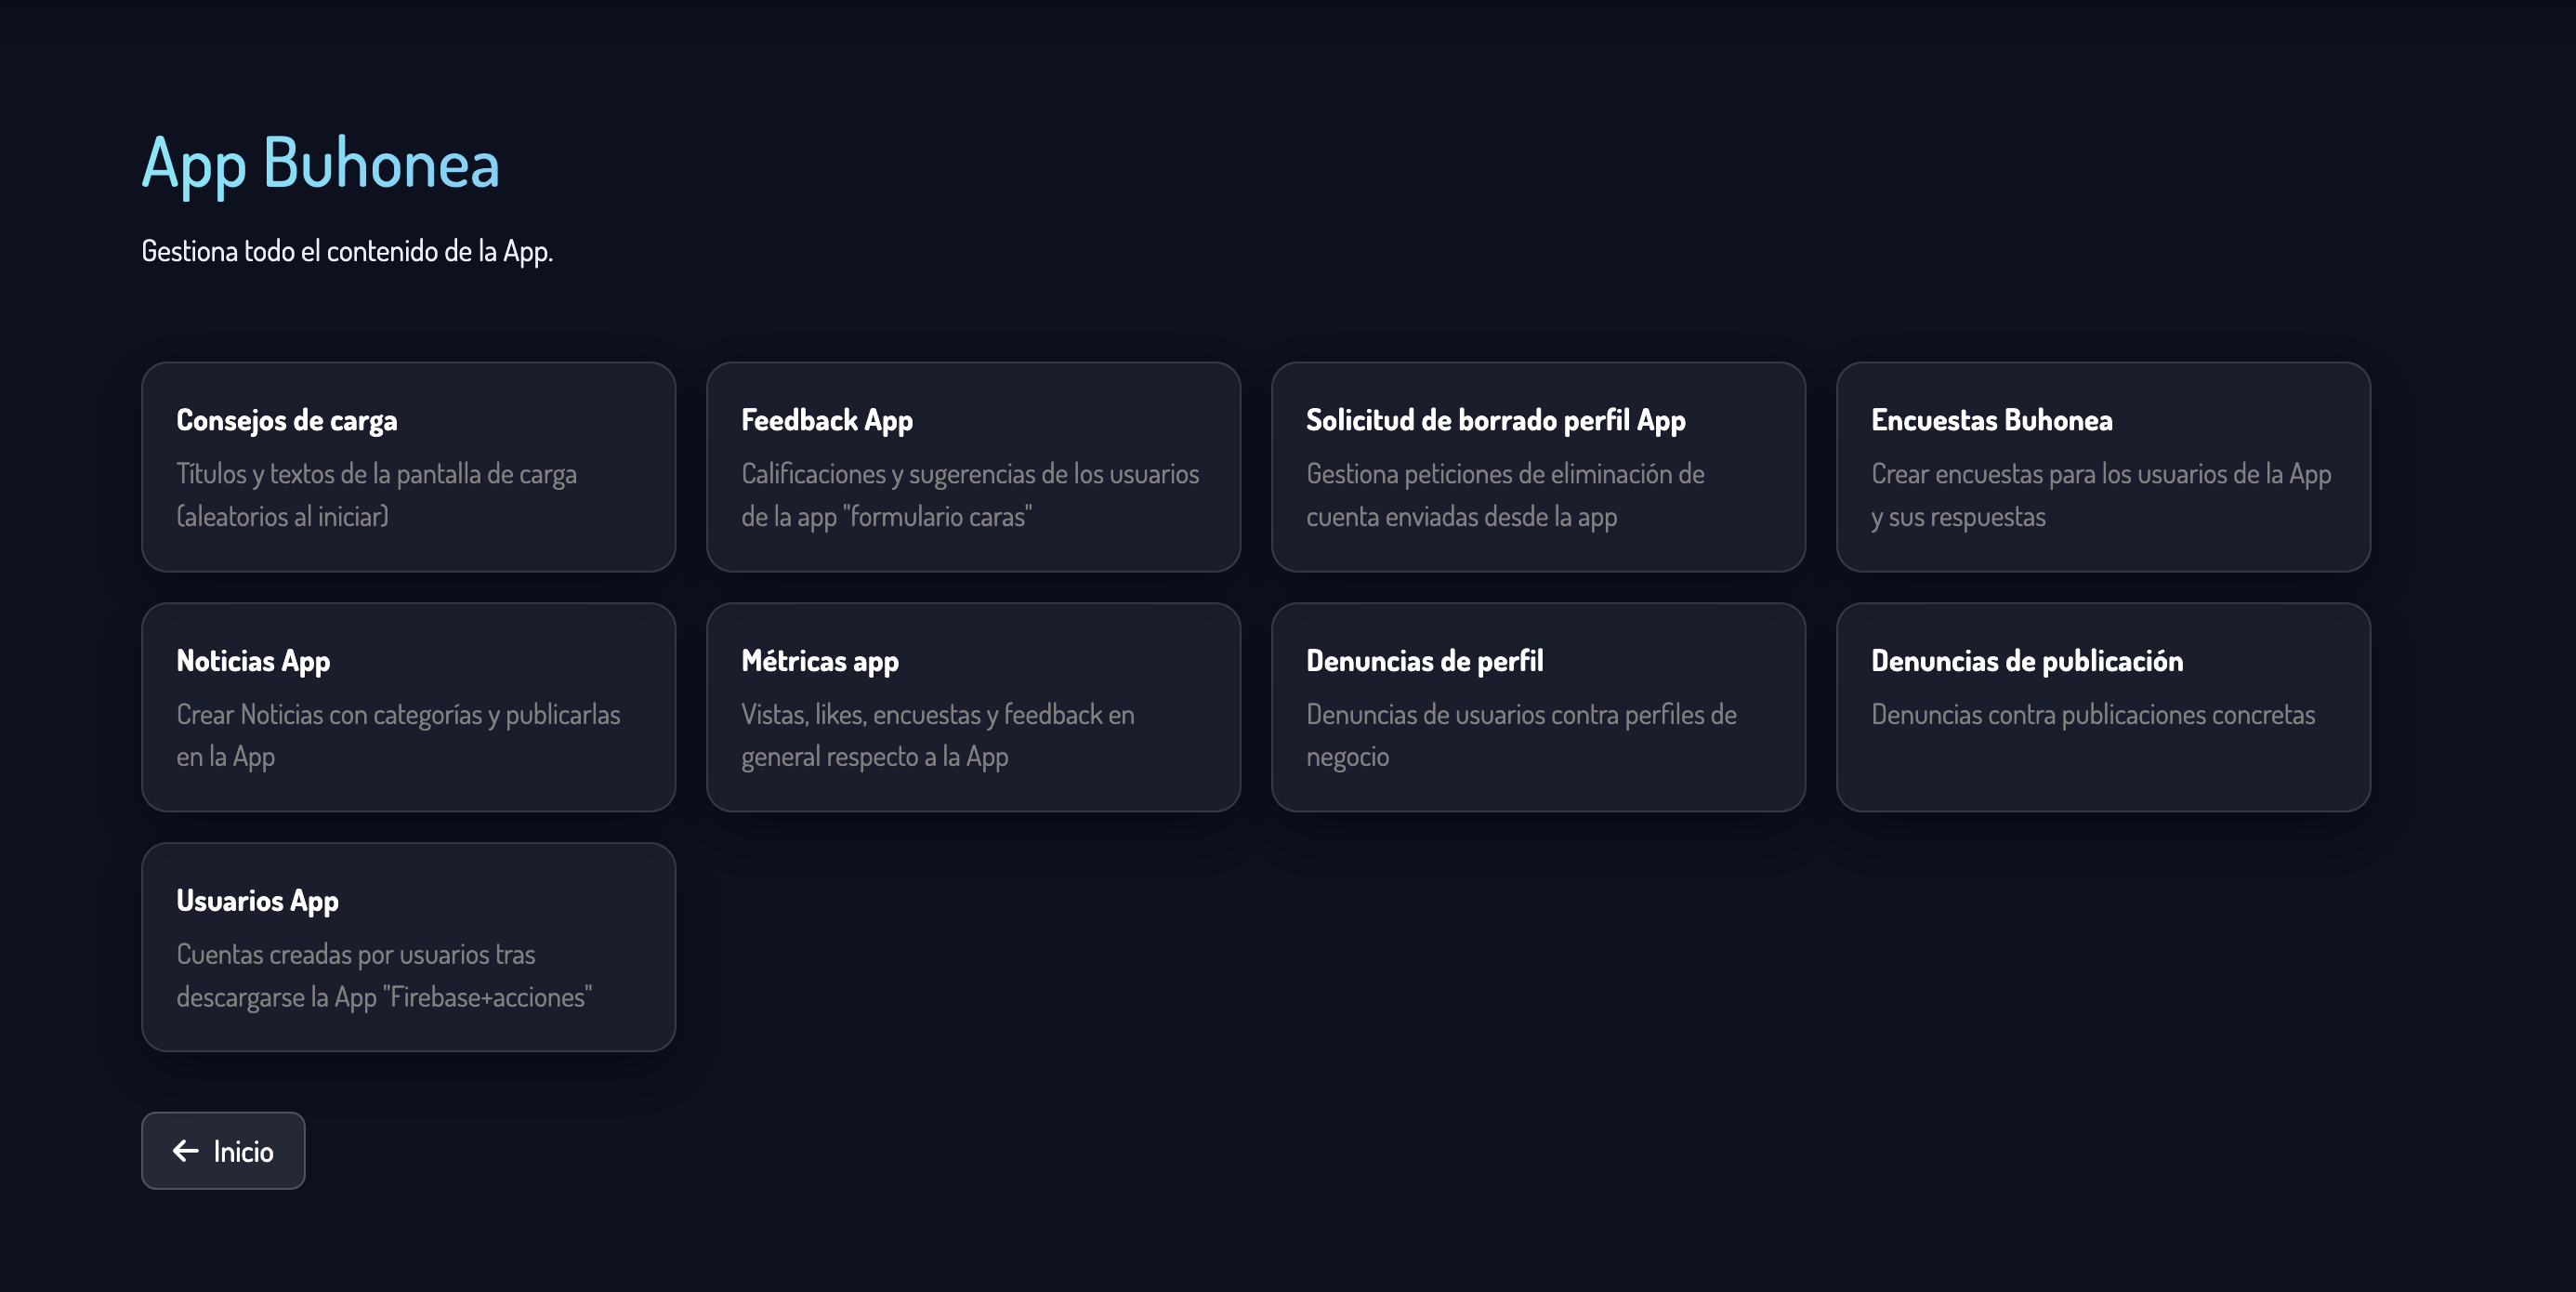Viewport: 2576px width, 1292px height.
Task: Click description 'Crear Noticias con categorías y publicarlas'
Action: tap(398, 715)
